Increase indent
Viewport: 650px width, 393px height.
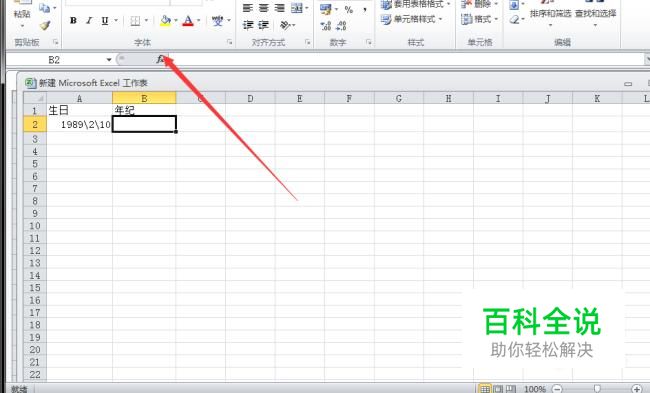point(264,25)
